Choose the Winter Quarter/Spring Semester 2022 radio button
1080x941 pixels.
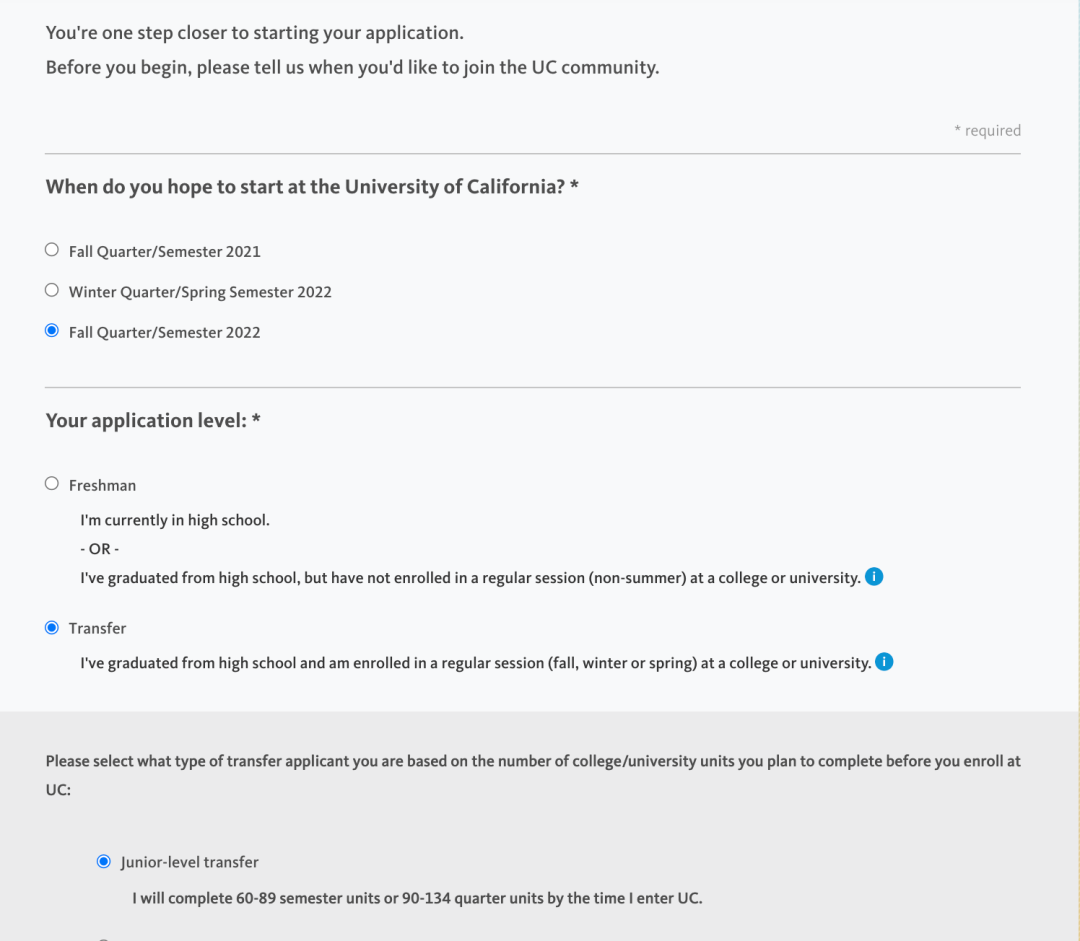coord(52,291)
